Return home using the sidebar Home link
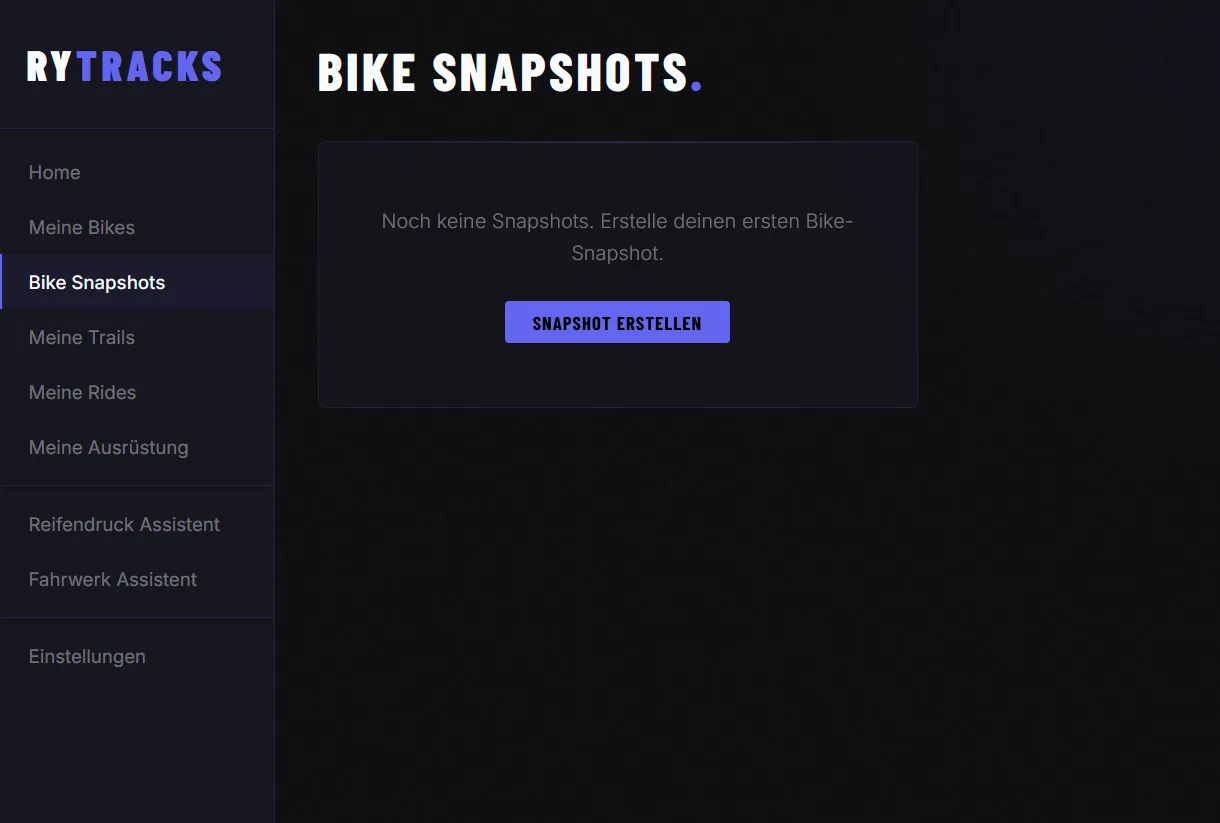1220x823 pixels. [54, 172]
